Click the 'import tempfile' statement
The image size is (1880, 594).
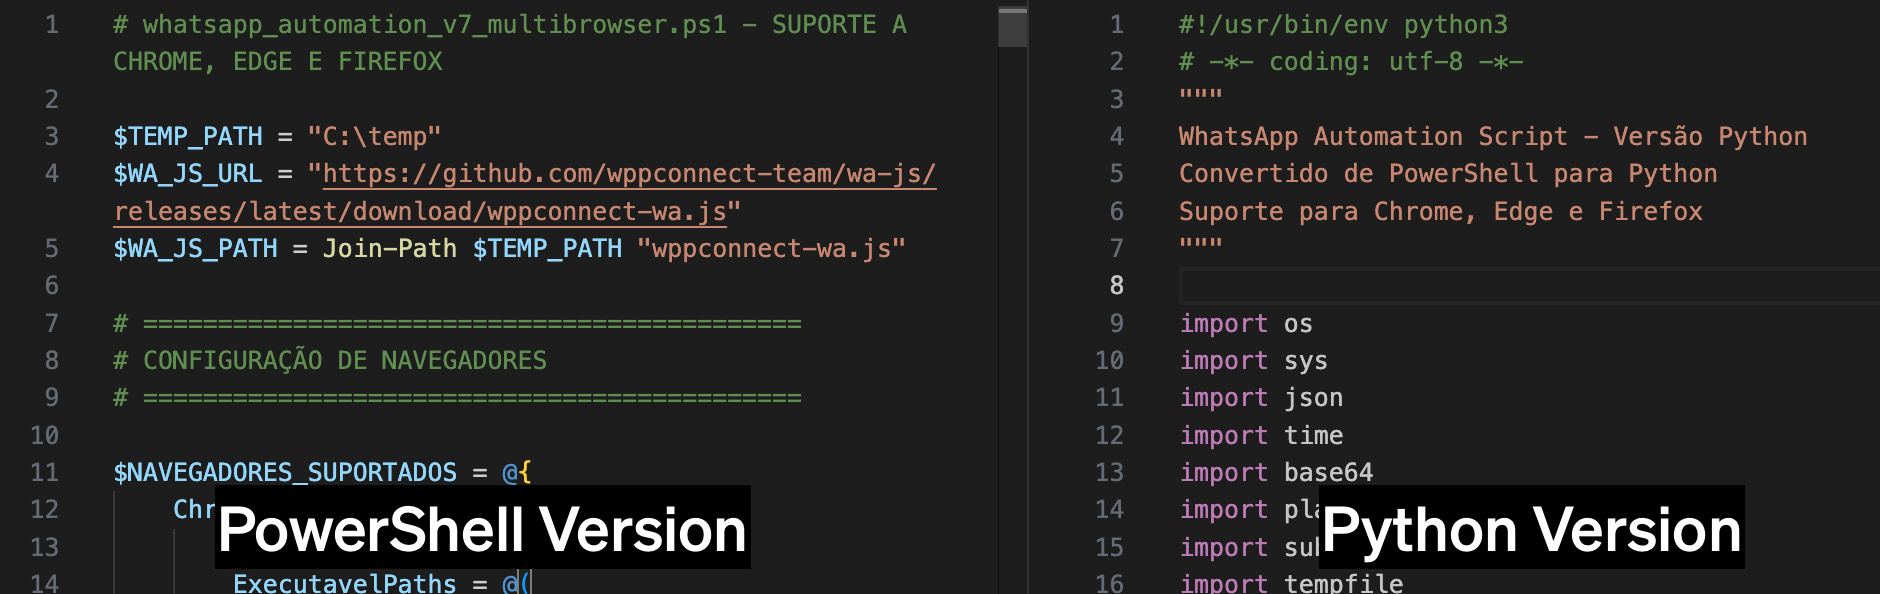click(1291, 583)
